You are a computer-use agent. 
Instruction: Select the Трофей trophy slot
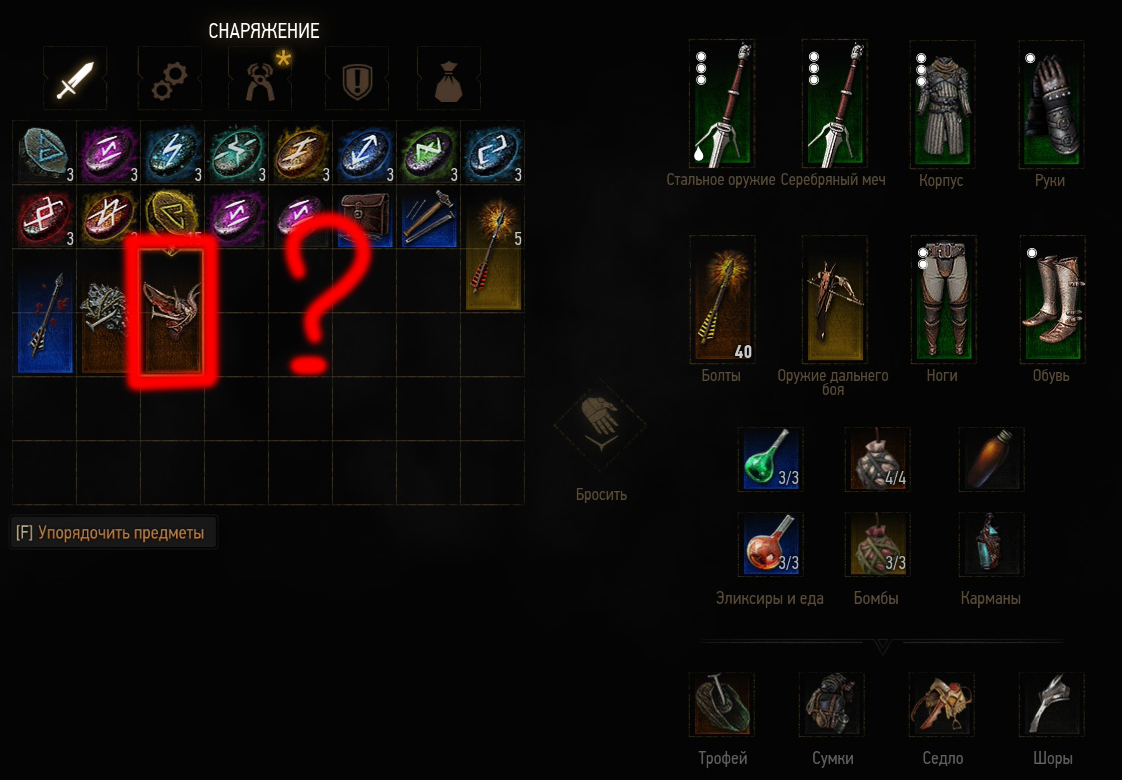(721, 704)
